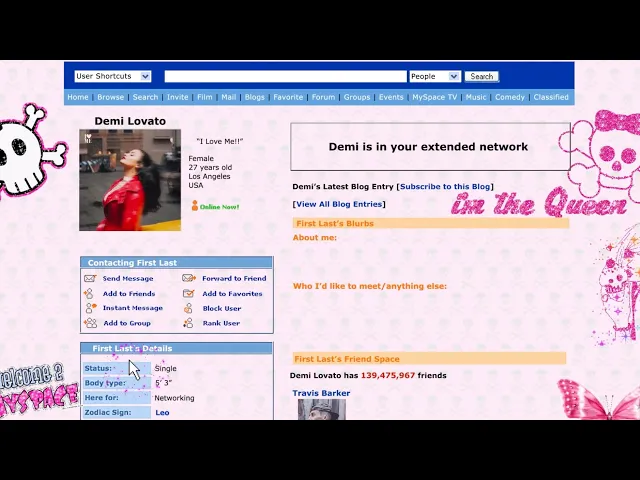Click the Here for value "Networking"
640x480 pixels.
174,398
